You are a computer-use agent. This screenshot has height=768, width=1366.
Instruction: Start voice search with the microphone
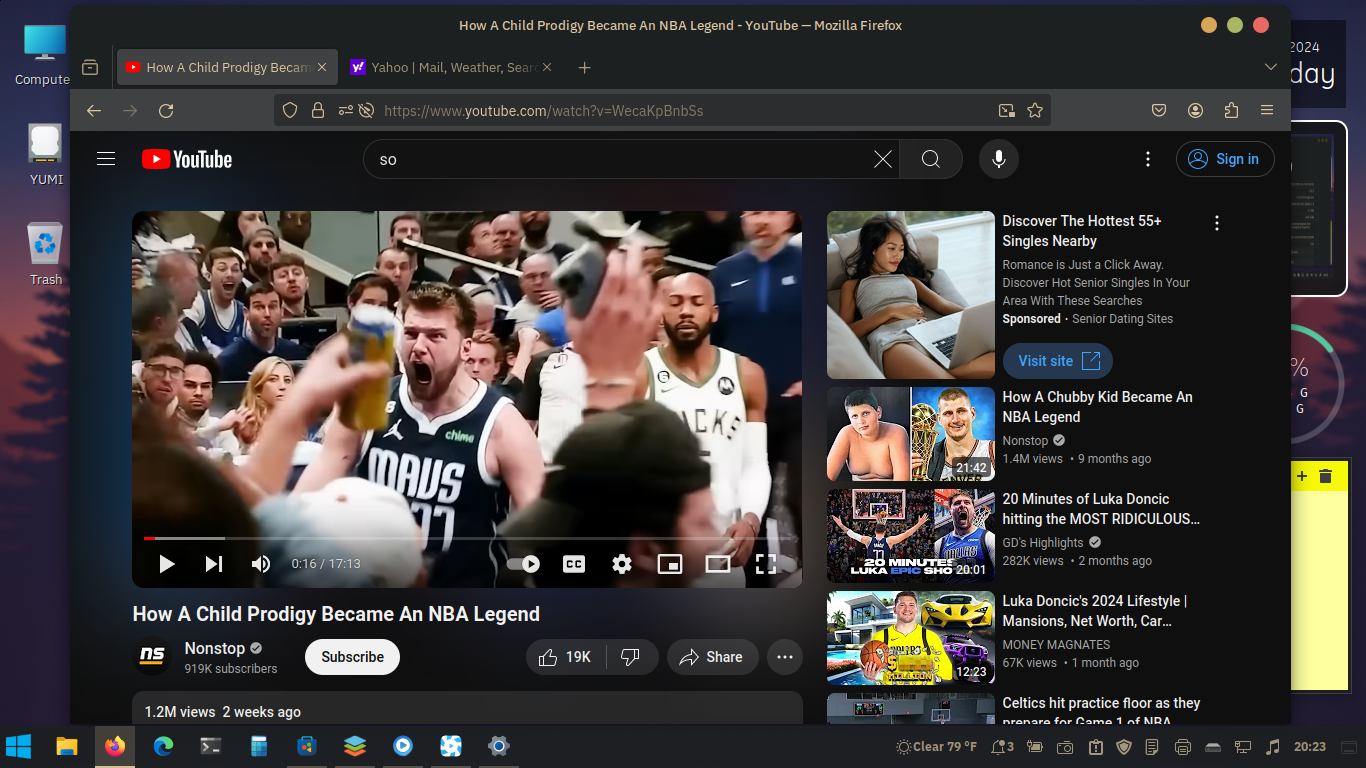pos(999,159)
